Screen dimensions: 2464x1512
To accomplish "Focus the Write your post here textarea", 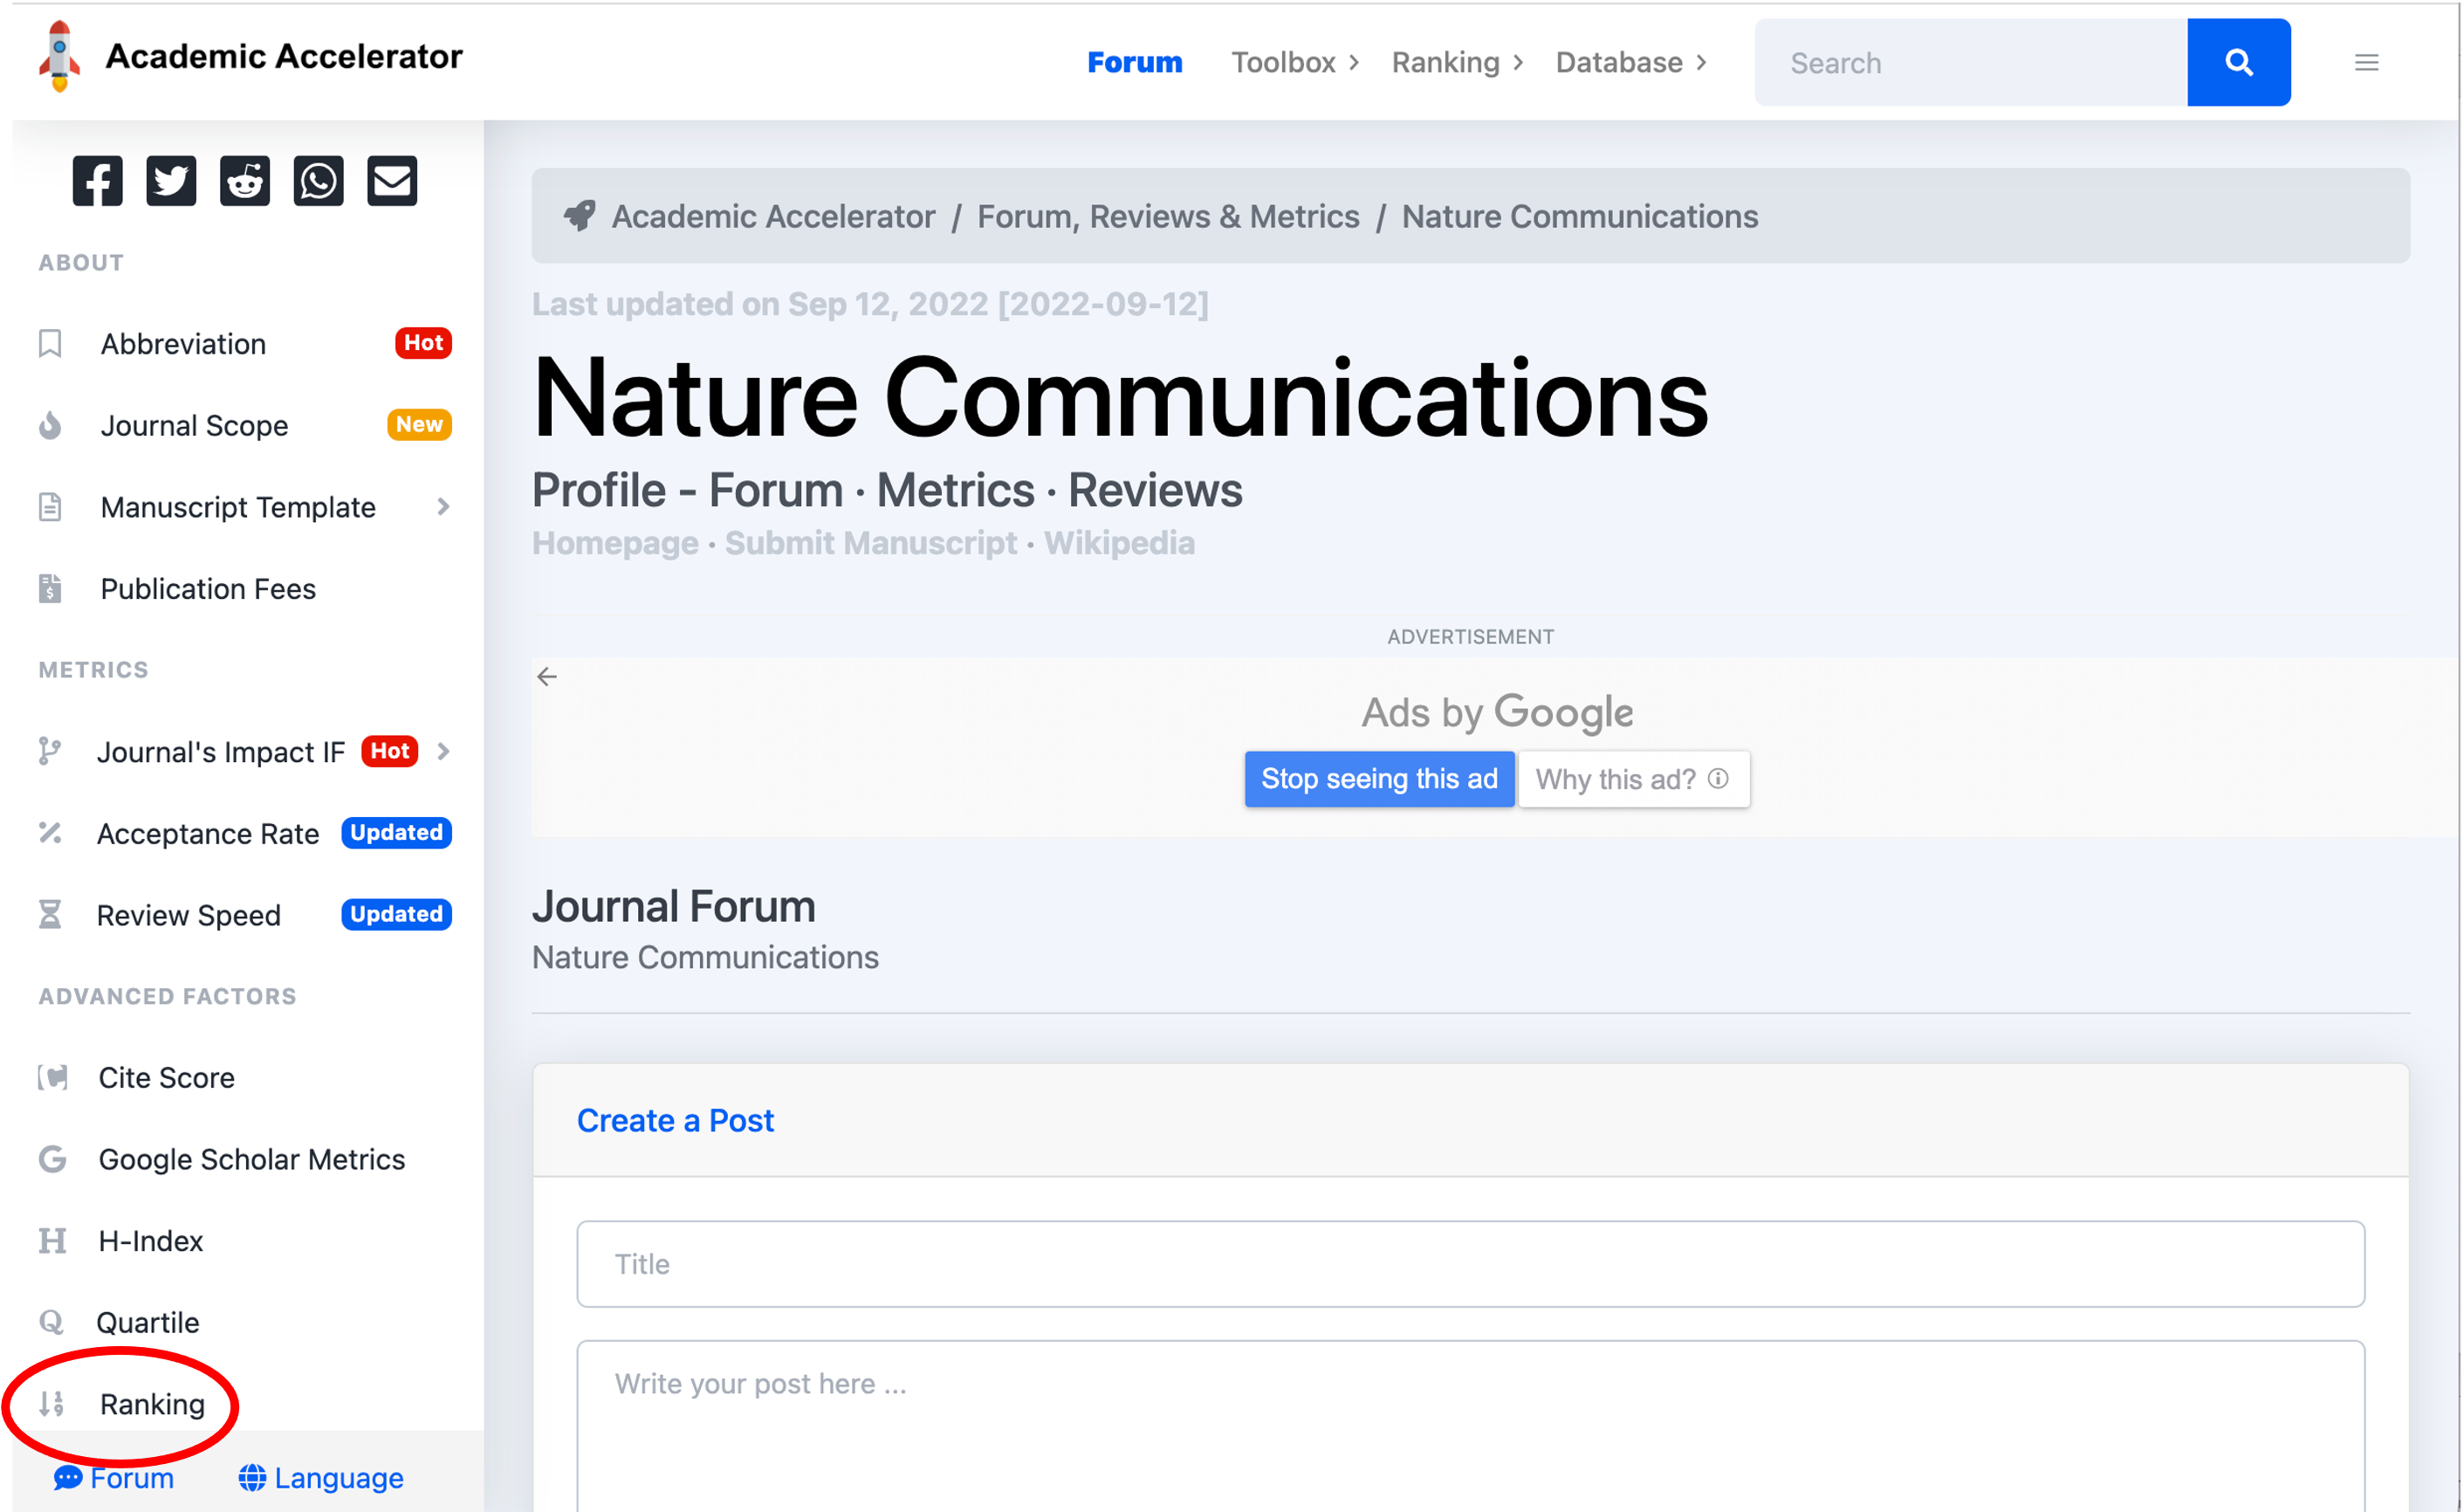I will tap(1470, 1426).
